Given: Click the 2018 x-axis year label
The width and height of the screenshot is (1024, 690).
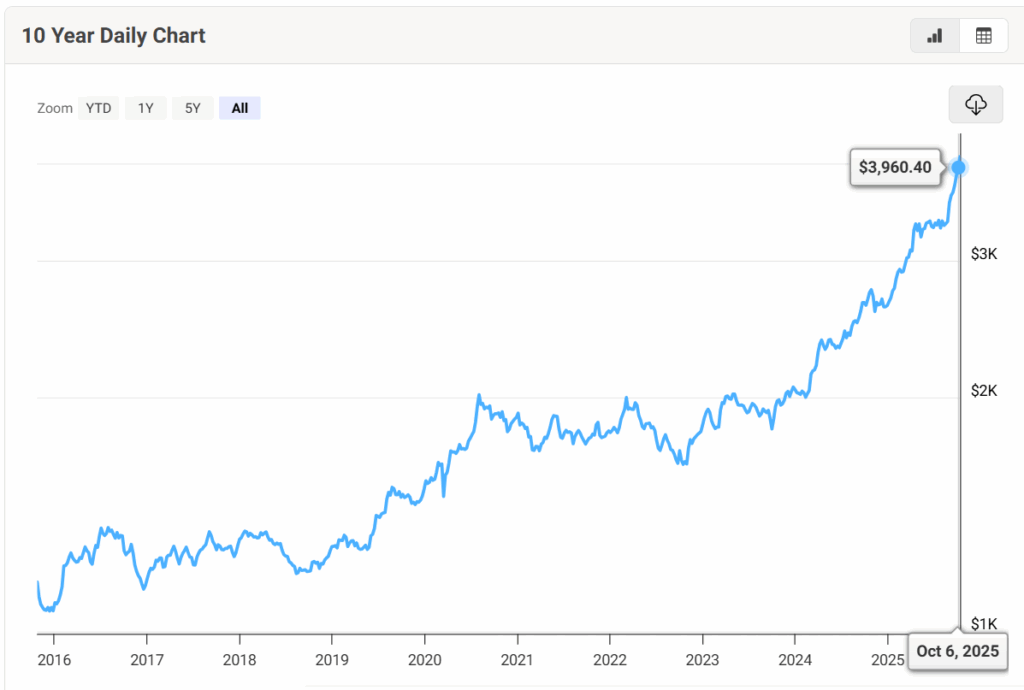Looking at the screenshot, I should pos(239,660).
